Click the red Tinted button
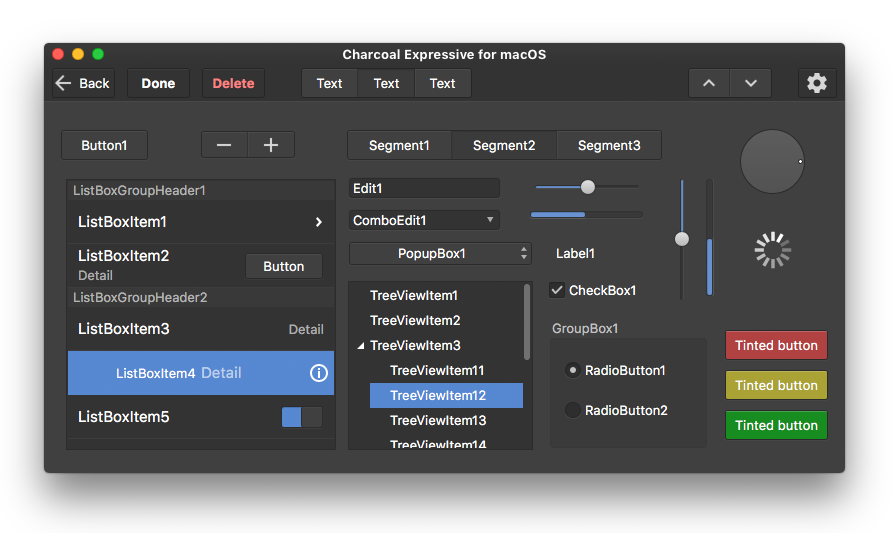This screenshot has height=533, width=895. point(776,345)
